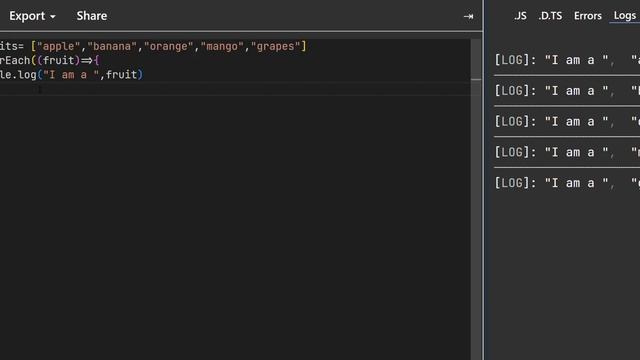Open the Export dropdown menu

click(32, 16)
